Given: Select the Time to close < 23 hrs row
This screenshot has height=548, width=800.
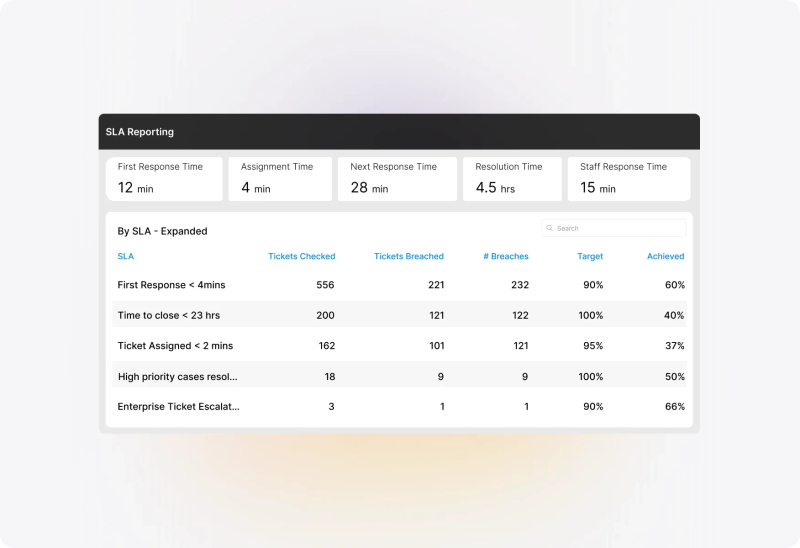Looking at the screenshot, I should (399, 315).
